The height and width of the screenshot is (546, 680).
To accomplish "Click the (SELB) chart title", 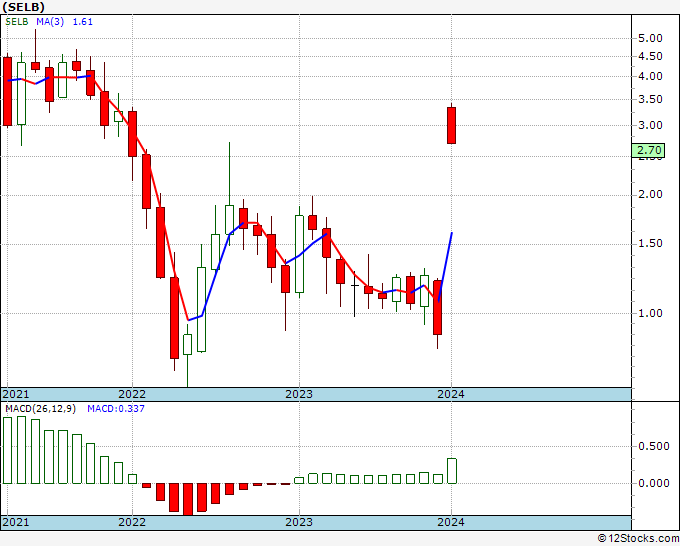I will click(24, 7).
